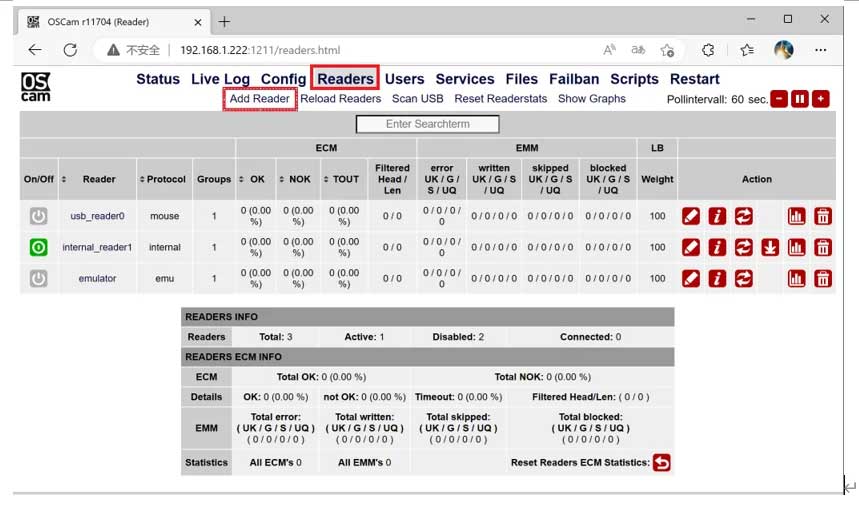Enable the usb_reader0 reader

tap(38, 216)
